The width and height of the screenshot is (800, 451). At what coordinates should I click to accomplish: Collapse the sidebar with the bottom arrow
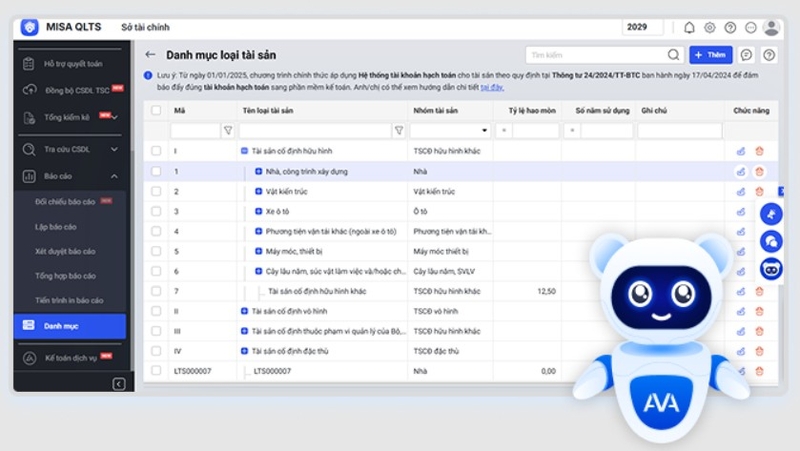pos(118,384)
